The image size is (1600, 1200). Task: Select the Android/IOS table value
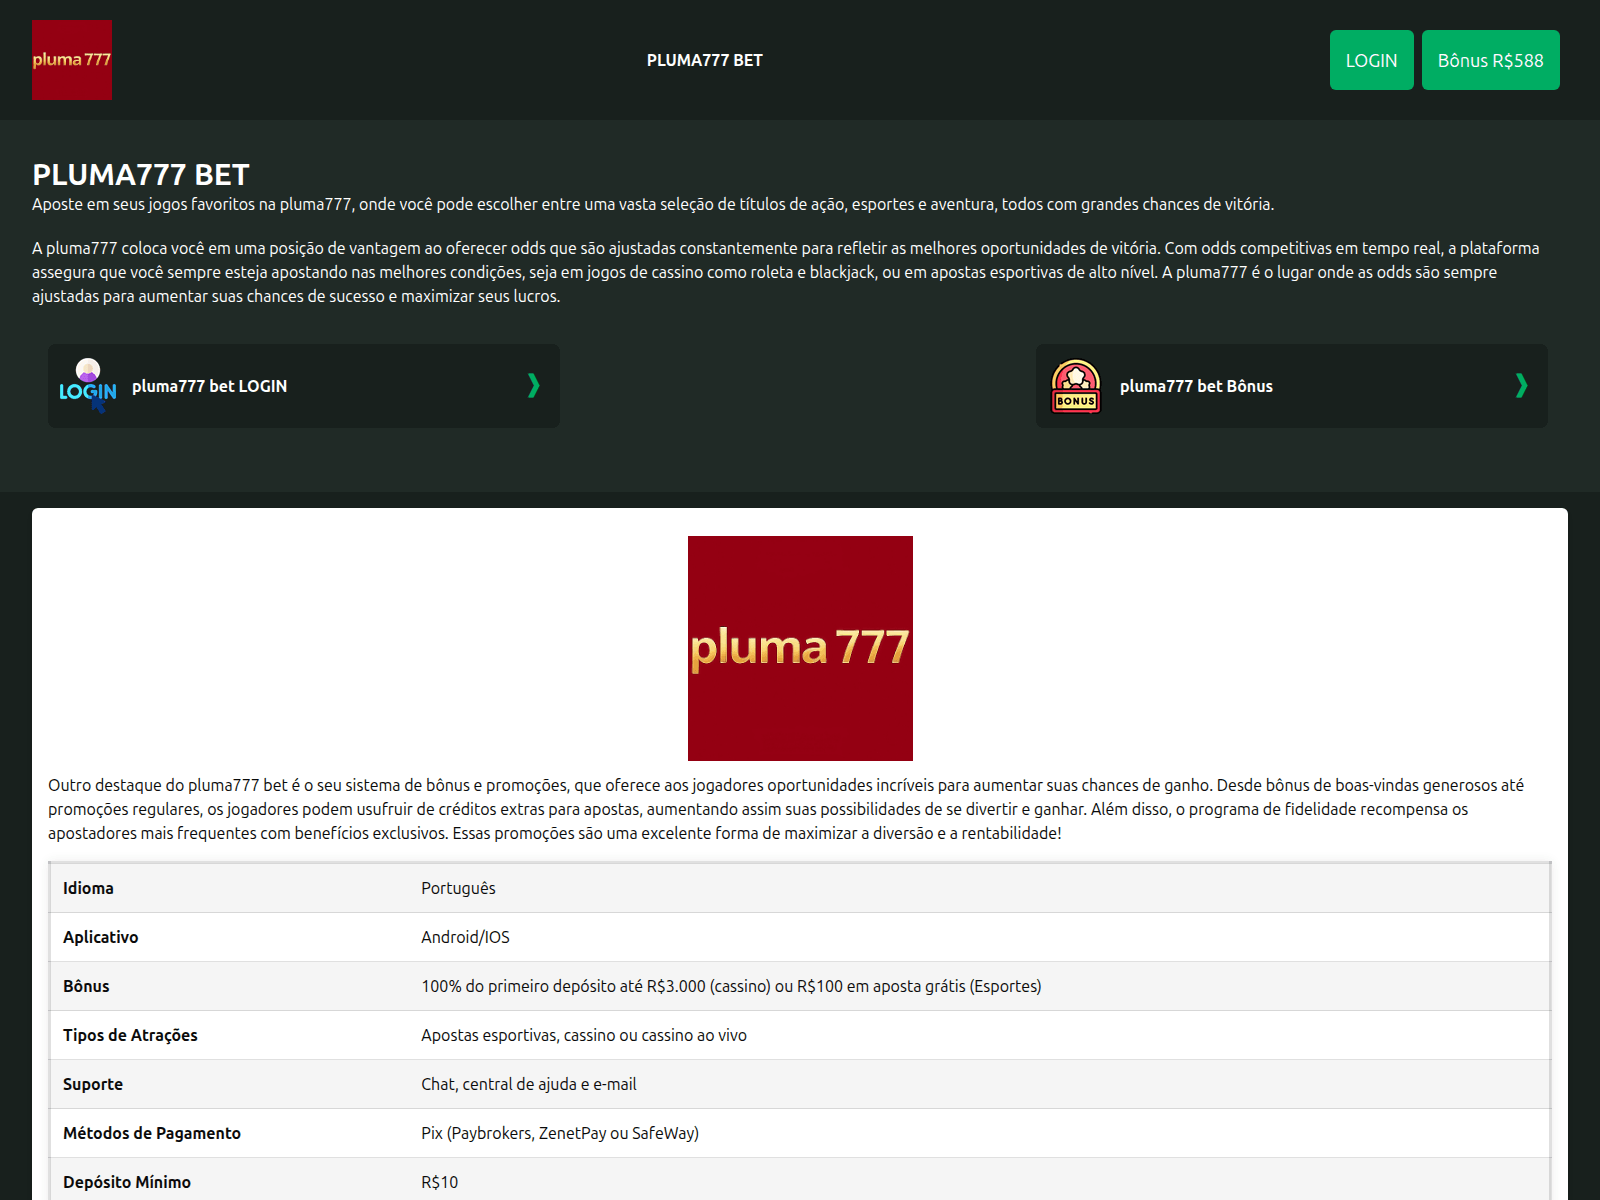(x=465, y=937)
